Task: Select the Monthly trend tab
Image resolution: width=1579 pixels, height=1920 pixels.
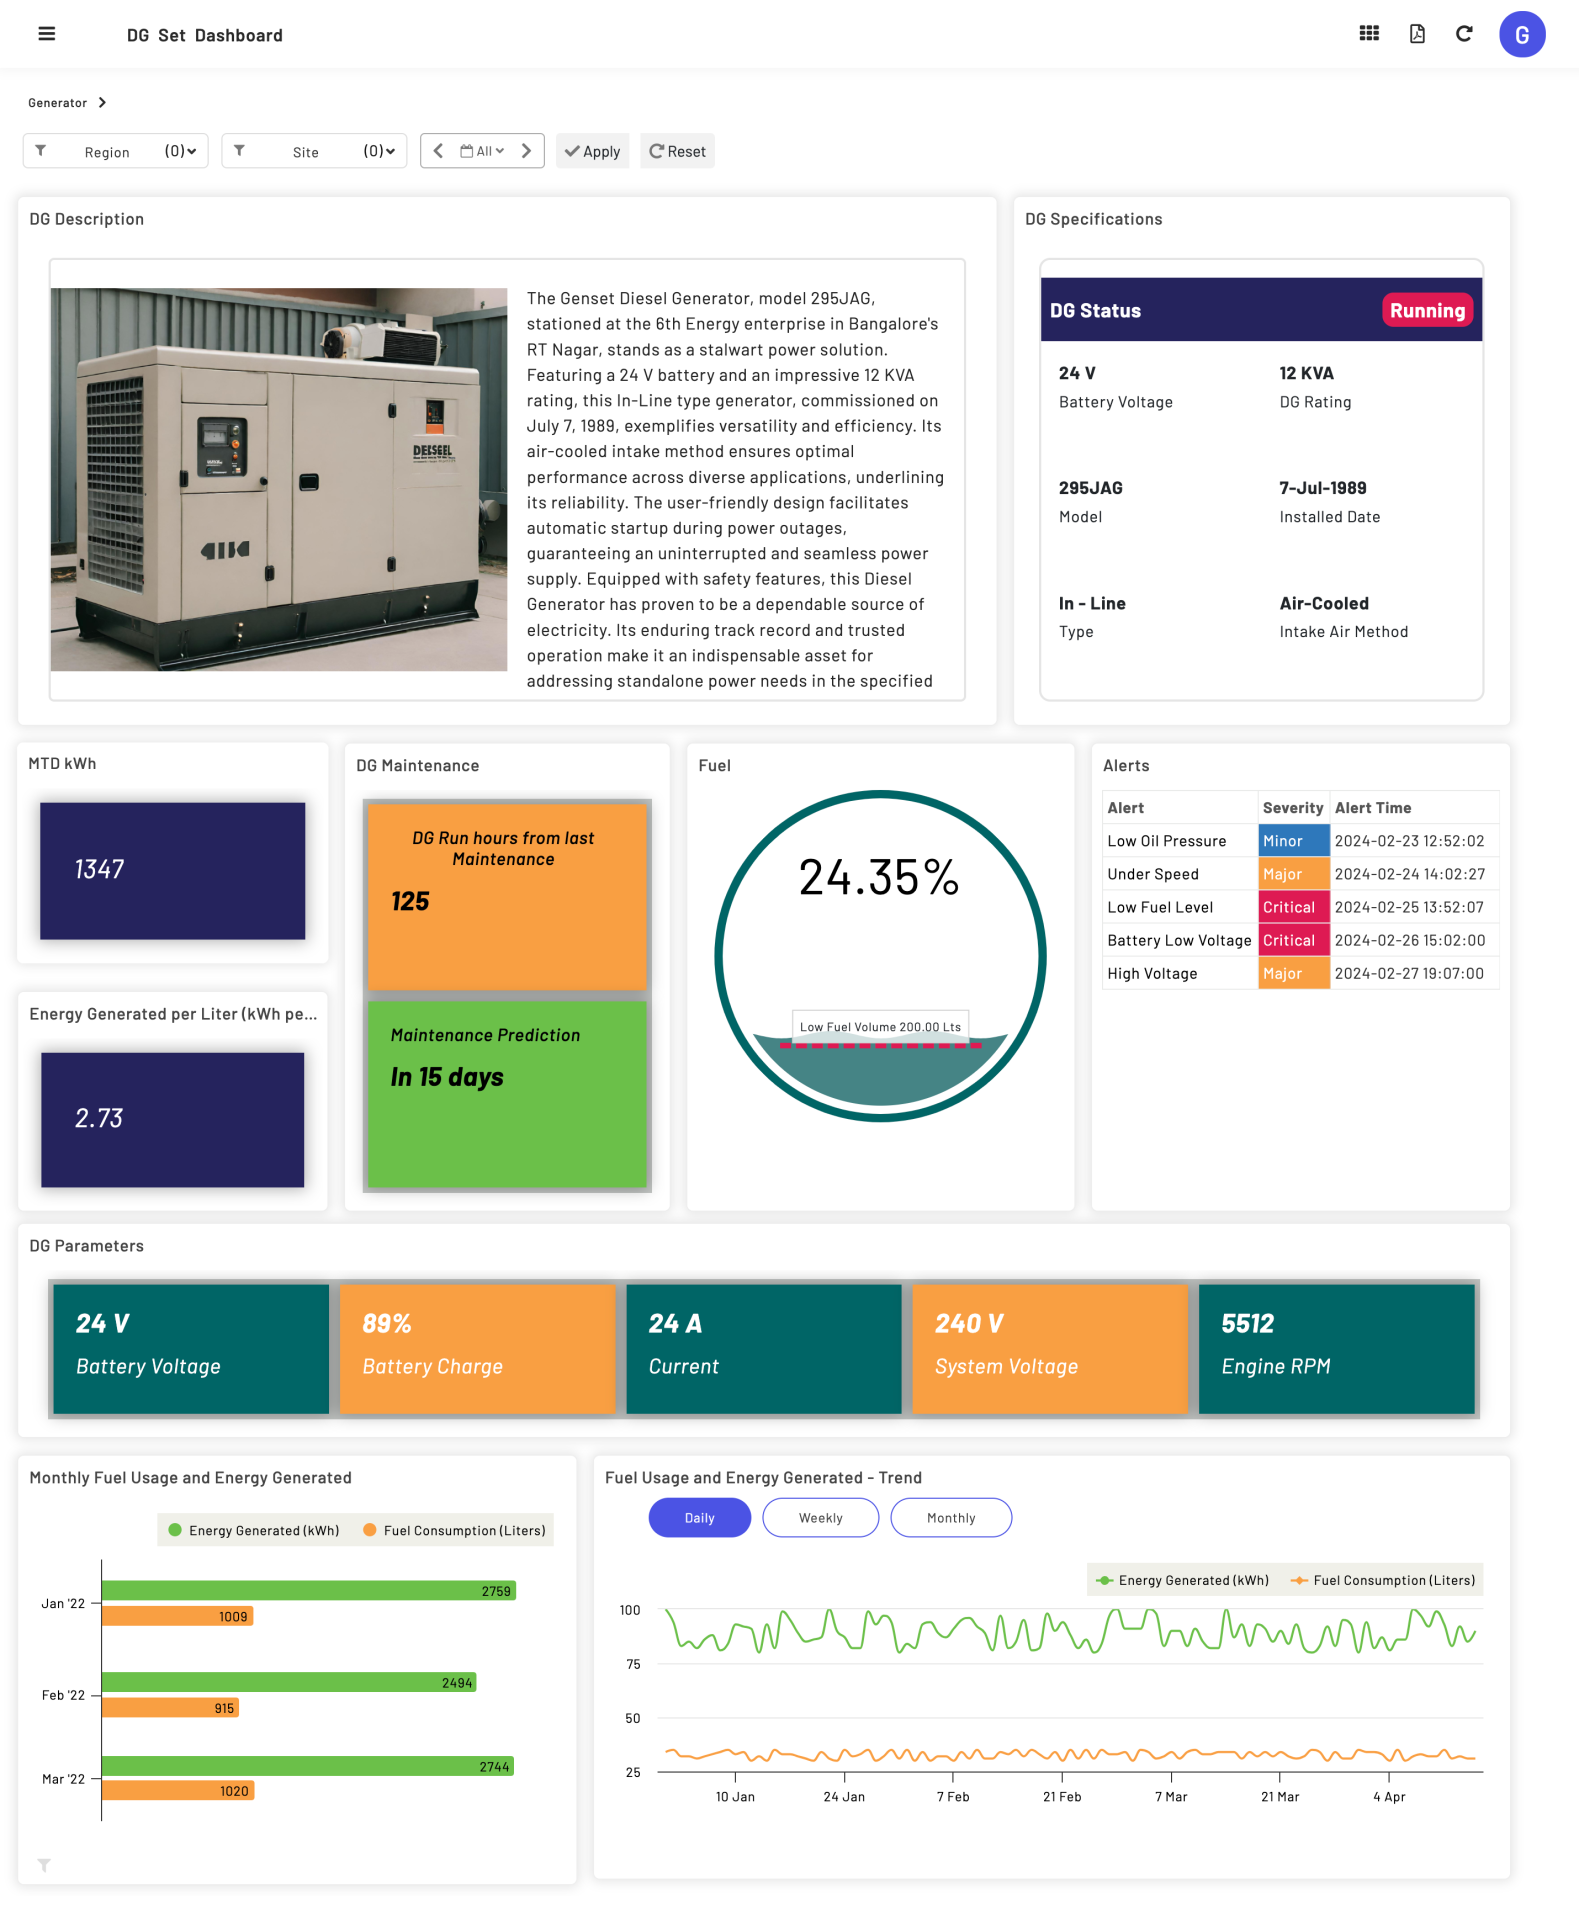Action: tap(951, 1517)
